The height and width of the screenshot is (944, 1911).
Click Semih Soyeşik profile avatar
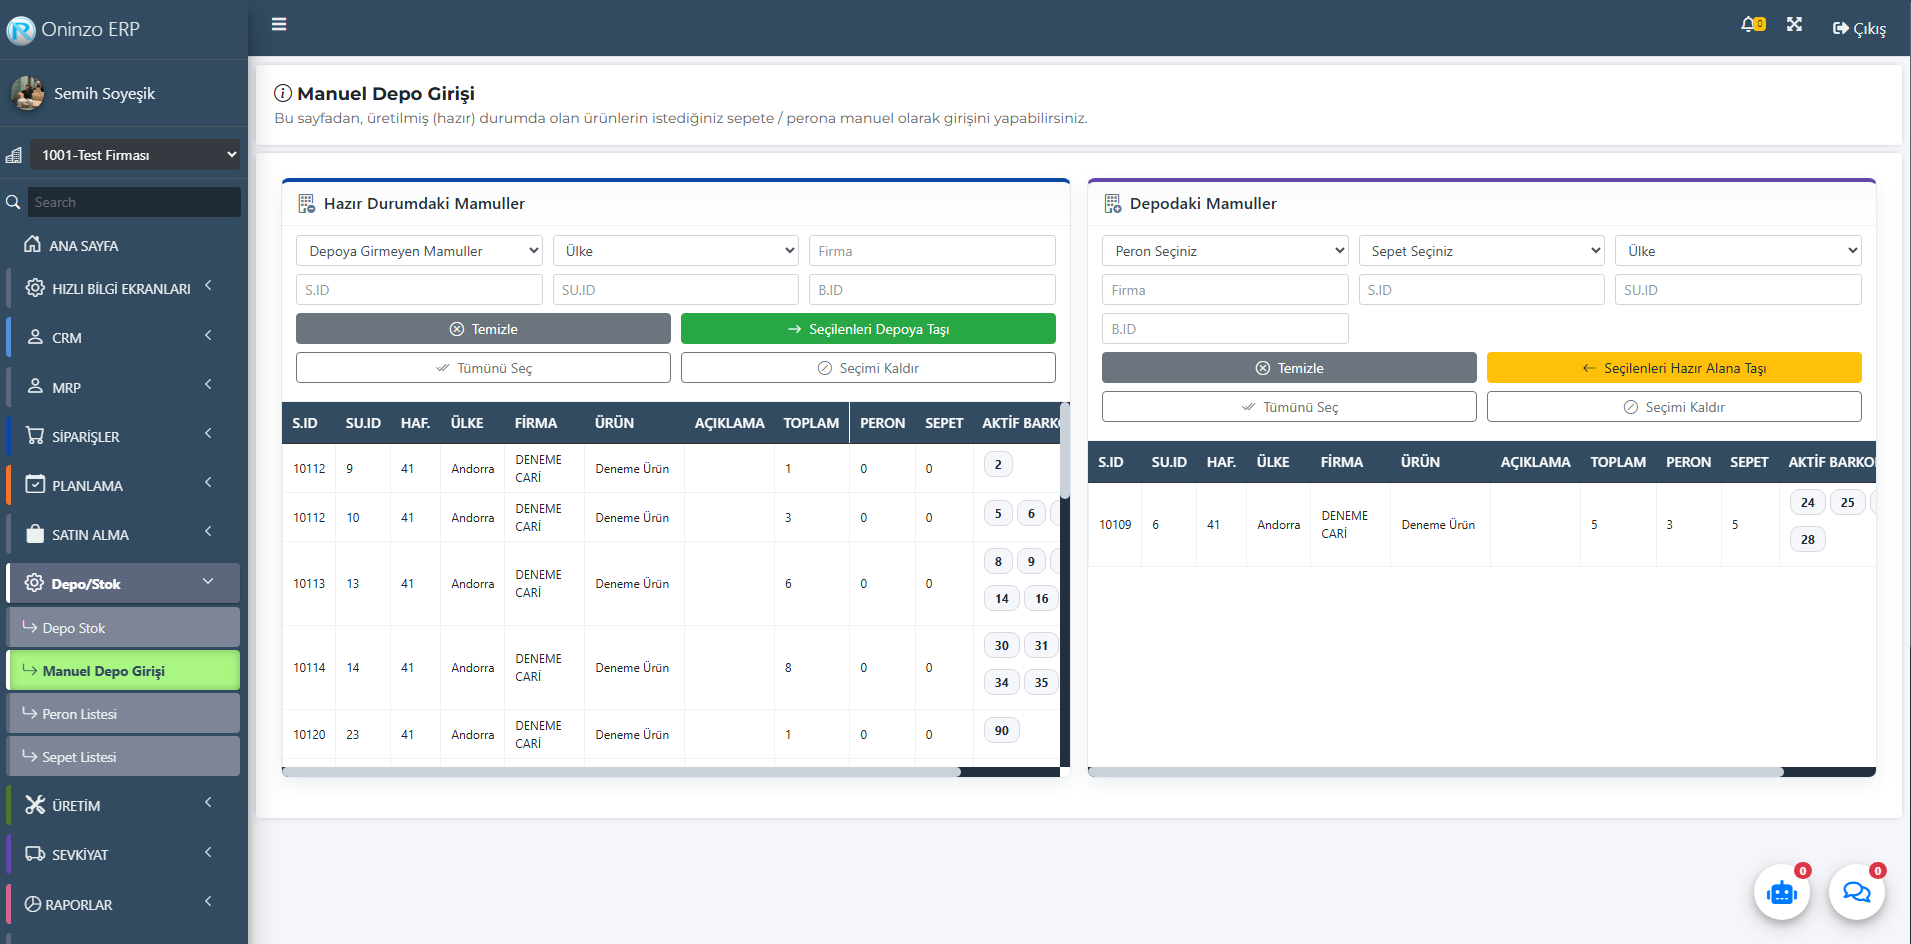(x=28, y=93)
